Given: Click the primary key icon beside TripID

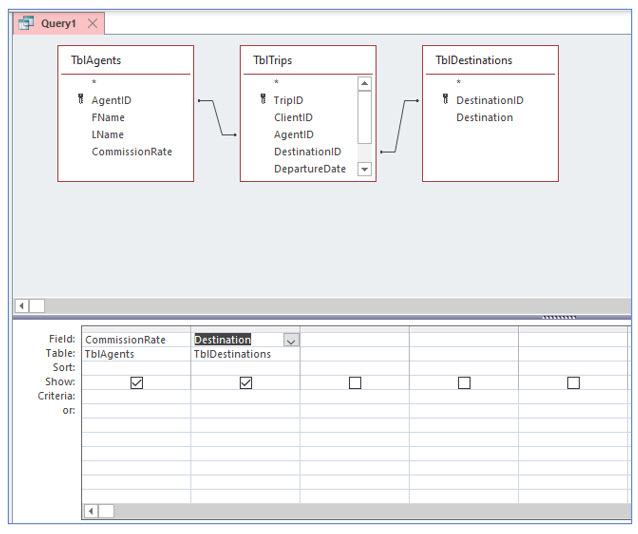Looking at the screenshot, I should click(x=263, y=99).
